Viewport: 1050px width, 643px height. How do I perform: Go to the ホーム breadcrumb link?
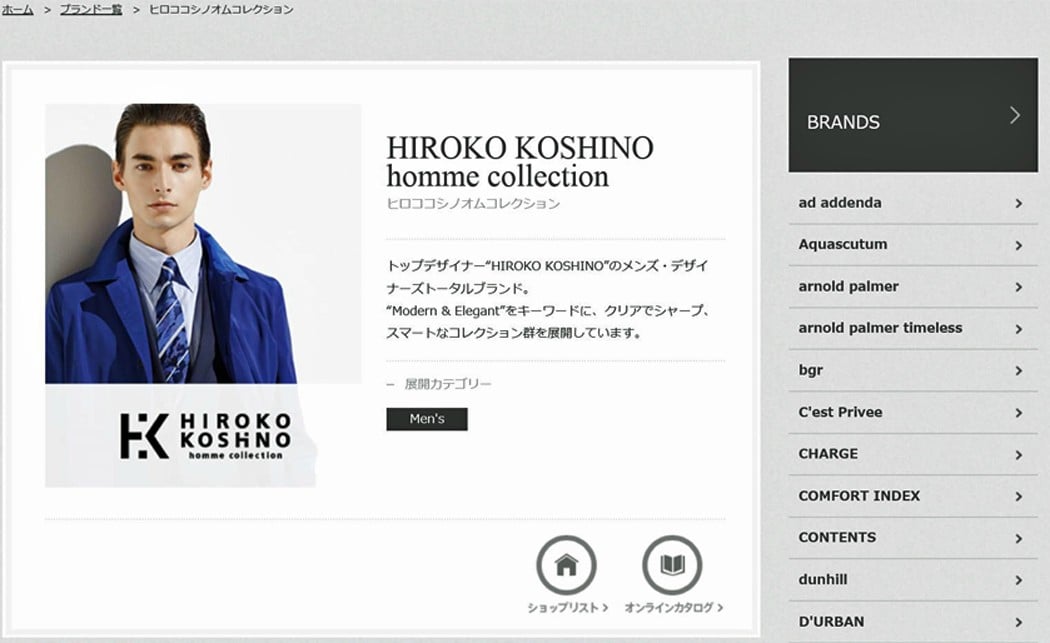pos(17,9)
